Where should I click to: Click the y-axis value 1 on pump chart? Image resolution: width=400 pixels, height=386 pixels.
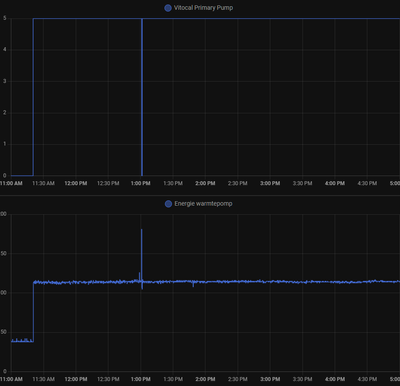point(5,144)
